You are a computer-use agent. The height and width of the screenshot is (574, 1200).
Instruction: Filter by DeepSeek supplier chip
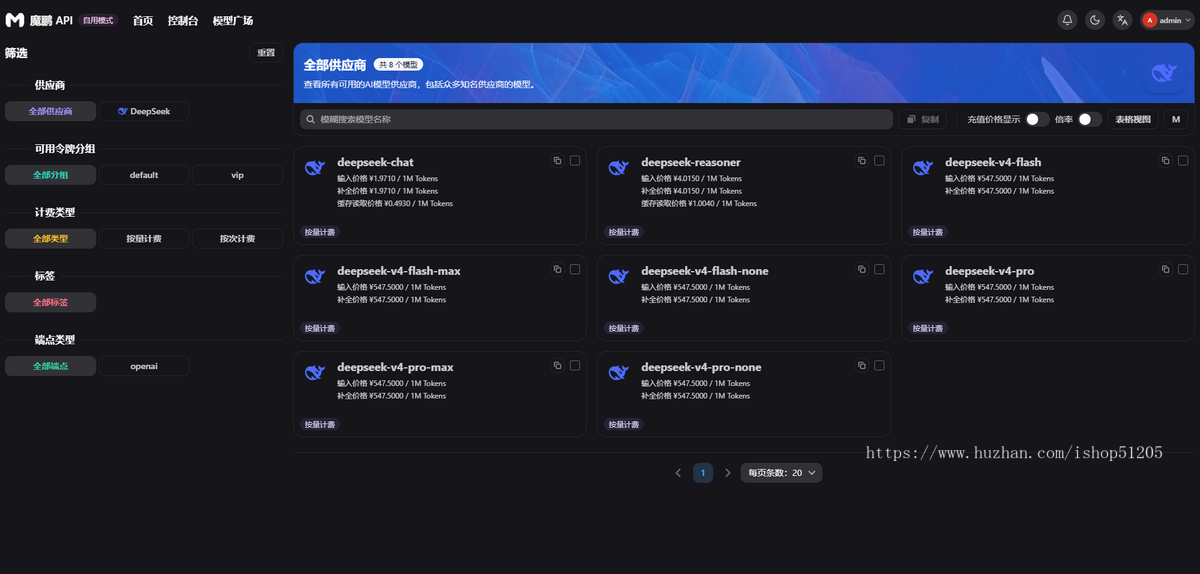[144, 111]
